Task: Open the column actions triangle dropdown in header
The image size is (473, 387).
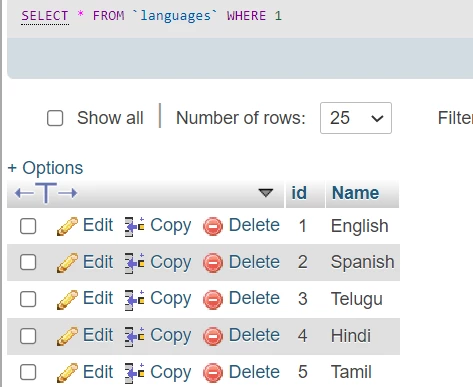Action: [x=266, y=193]
